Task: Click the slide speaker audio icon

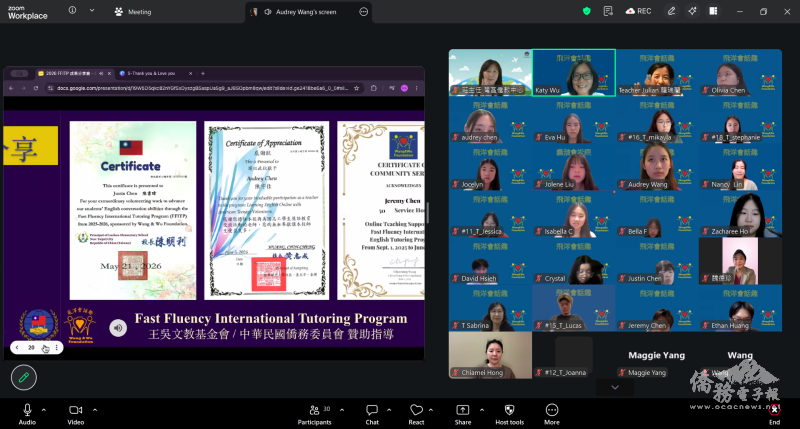Action: click(x=118, y=327)
